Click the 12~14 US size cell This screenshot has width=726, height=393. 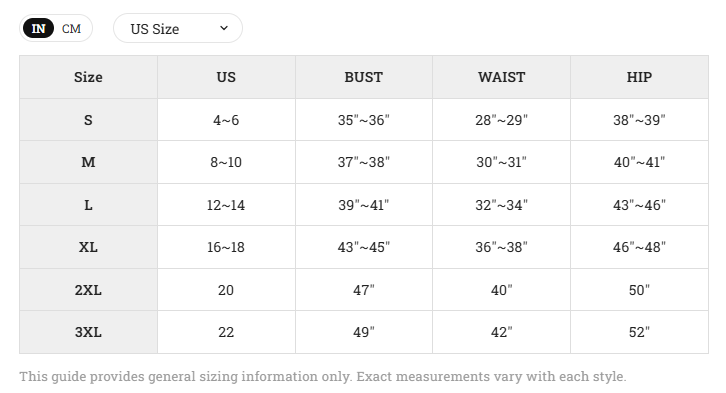(226, 205)
